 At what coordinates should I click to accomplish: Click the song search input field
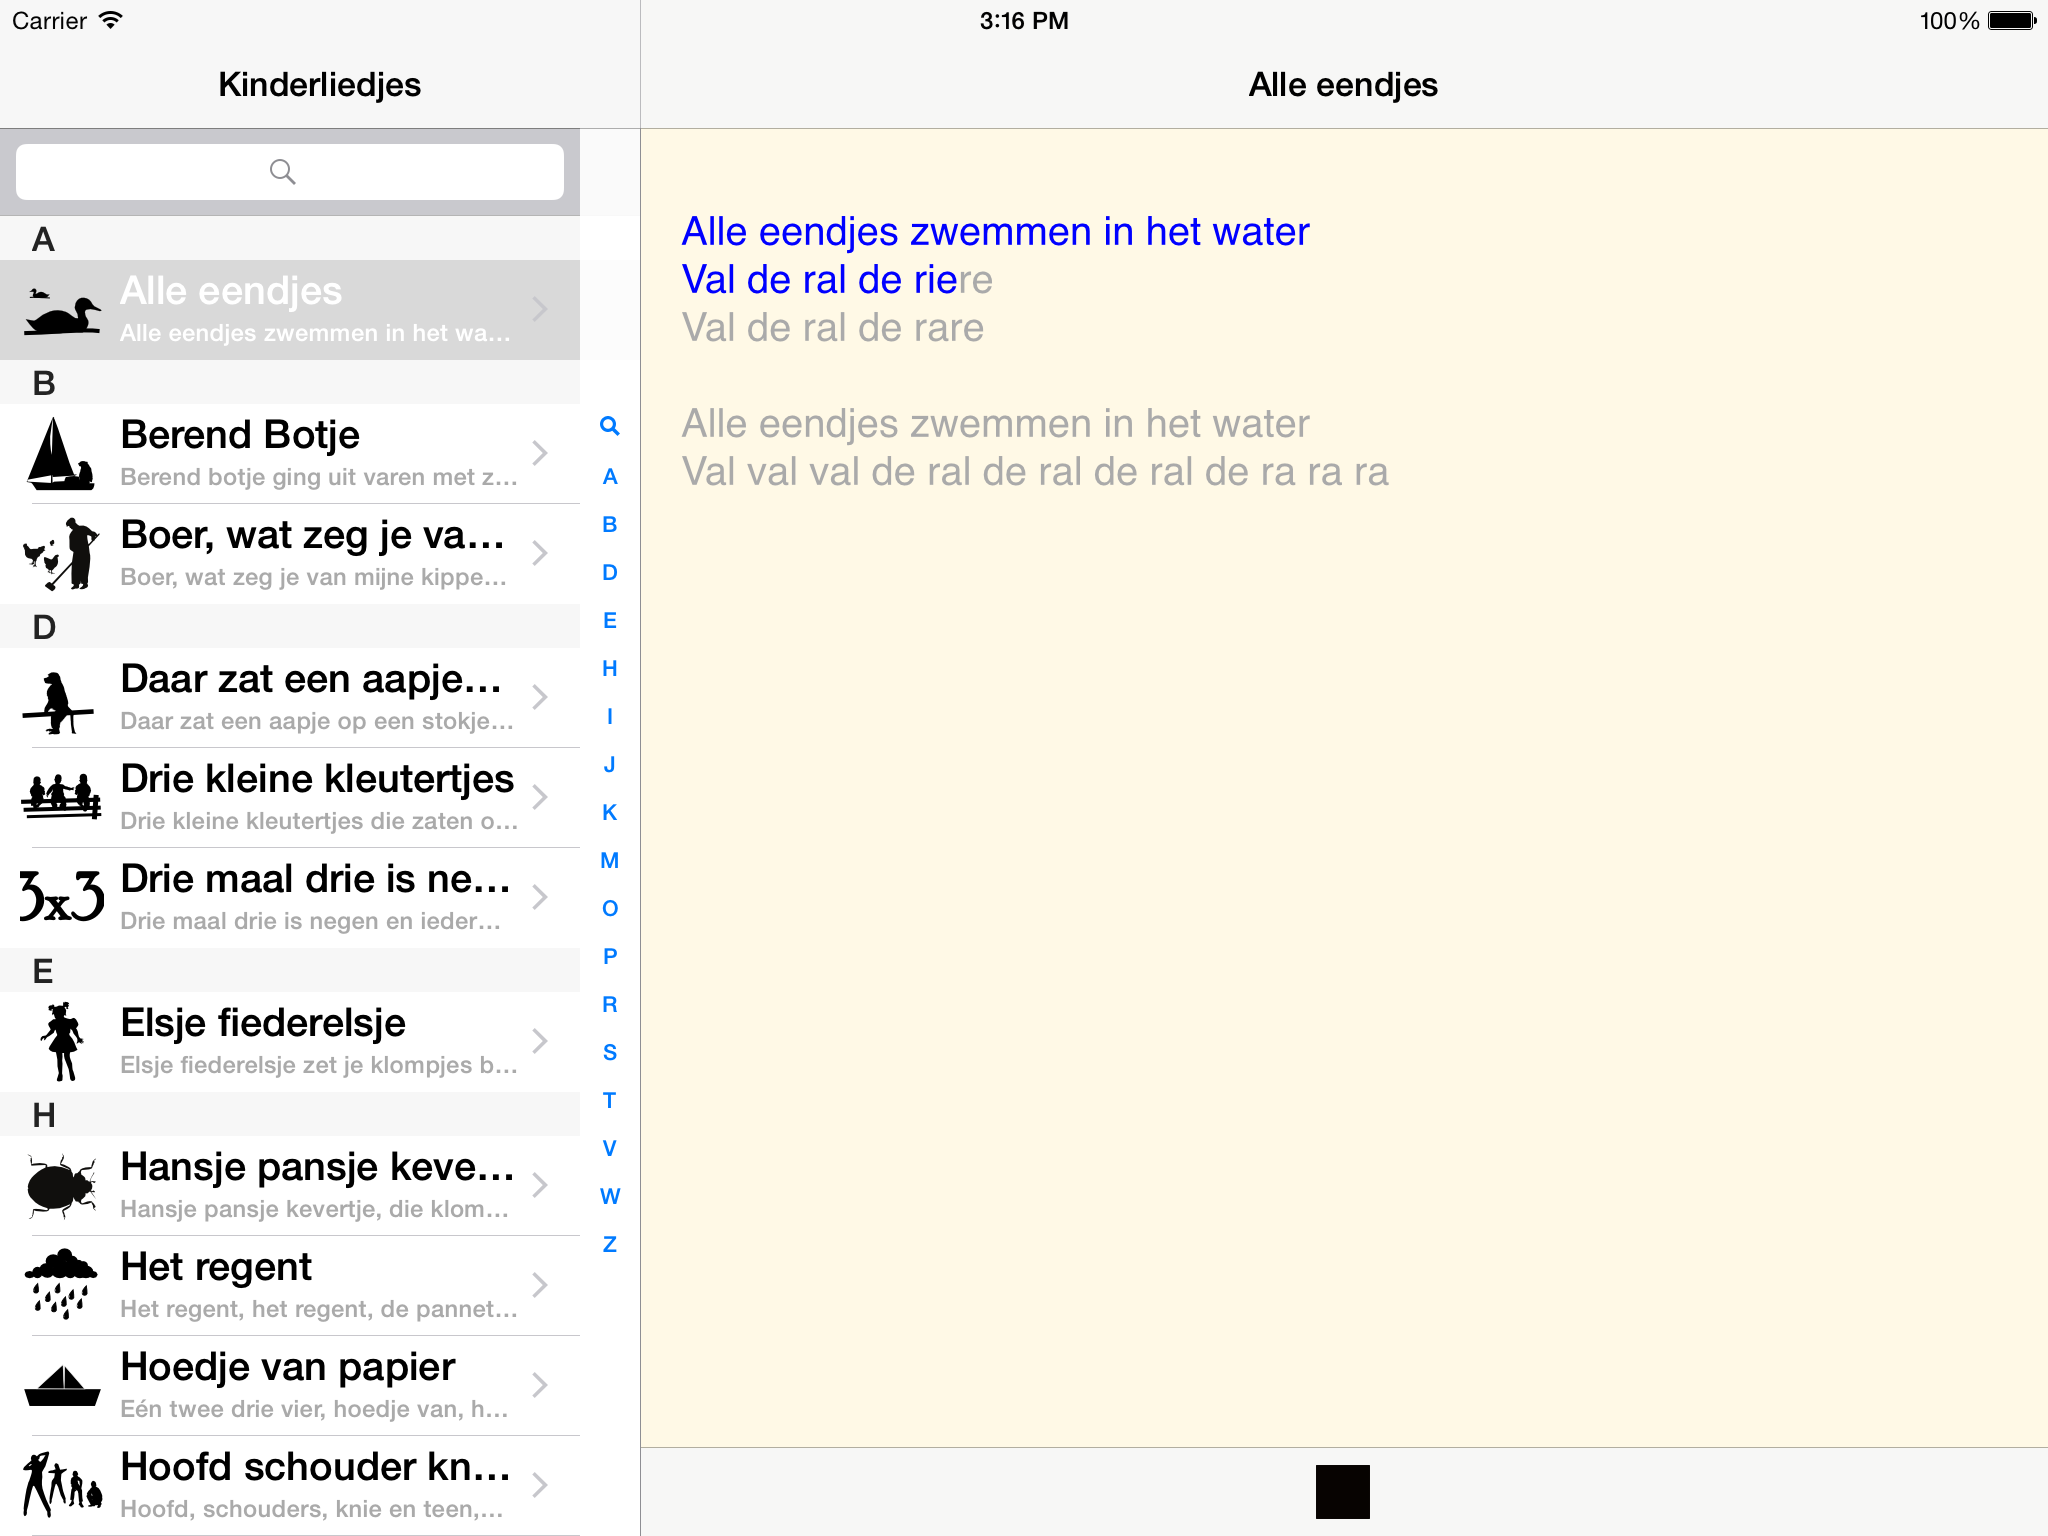pos(290,172)
